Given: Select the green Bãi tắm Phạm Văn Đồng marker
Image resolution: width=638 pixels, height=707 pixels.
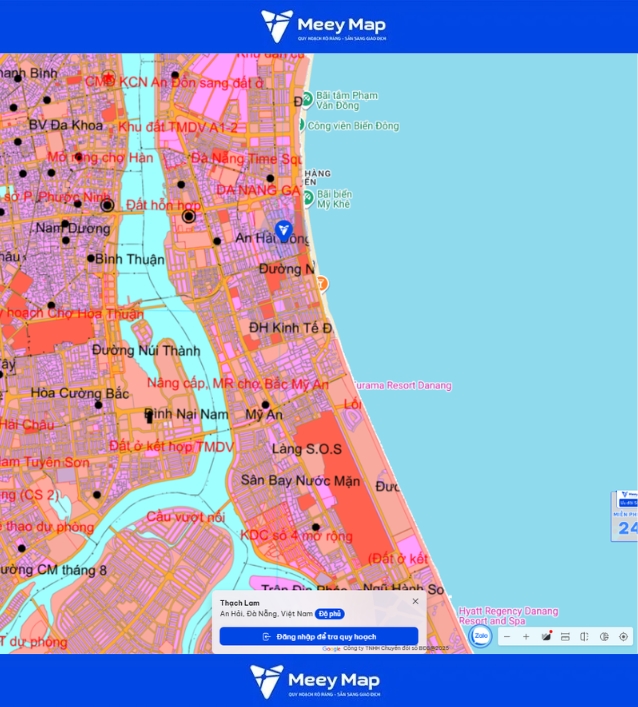Looking at the screenshot, I should pyautogui.click(x=308, y=99).
